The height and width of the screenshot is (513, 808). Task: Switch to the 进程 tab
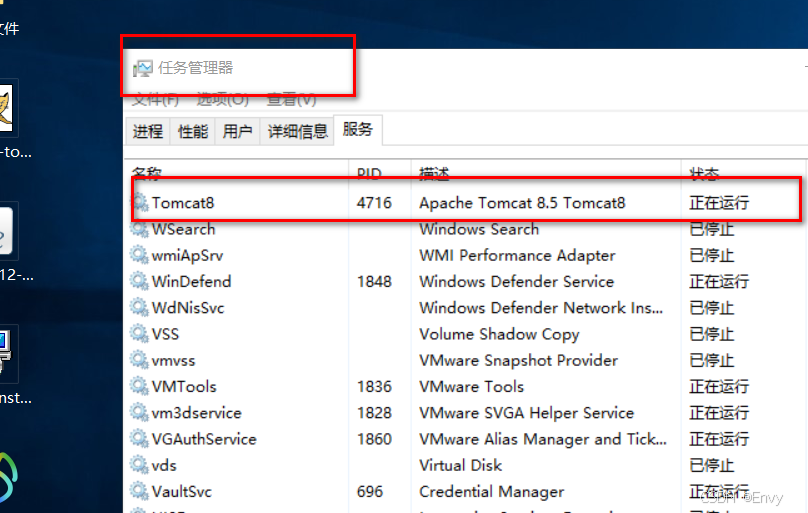coord(148,131)
